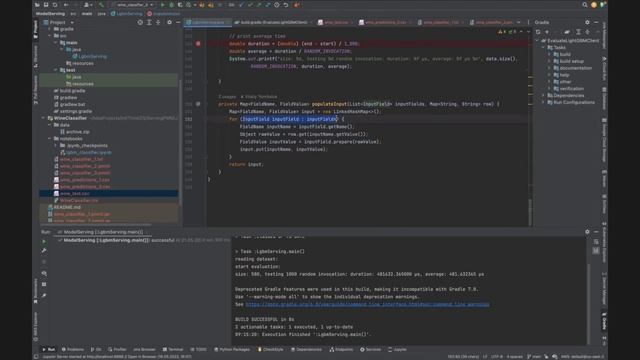The image size is (640, 360).
Task: Click gutter marker beside populateInput method
Action: [x=198, y=104]
